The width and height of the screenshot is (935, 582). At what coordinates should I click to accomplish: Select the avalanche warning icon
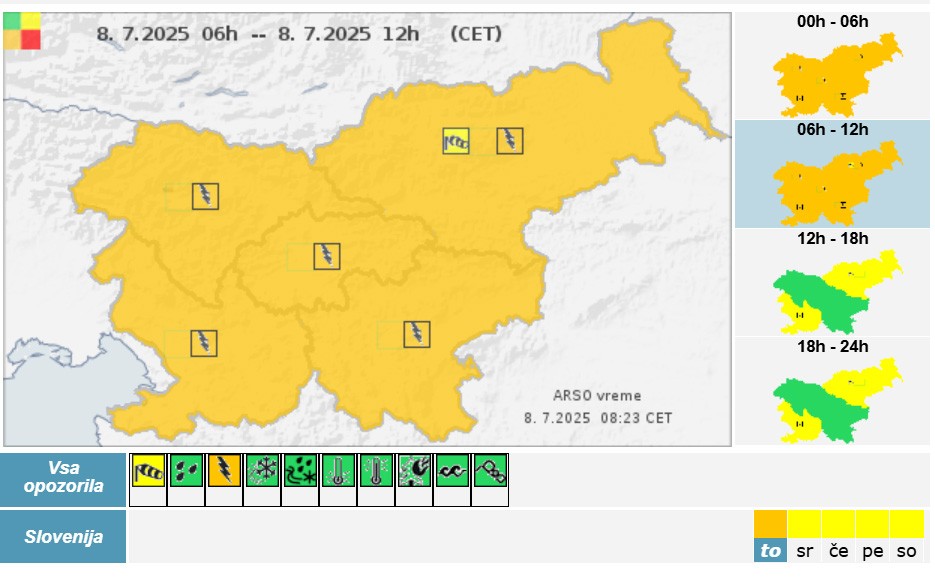[490, 470]
